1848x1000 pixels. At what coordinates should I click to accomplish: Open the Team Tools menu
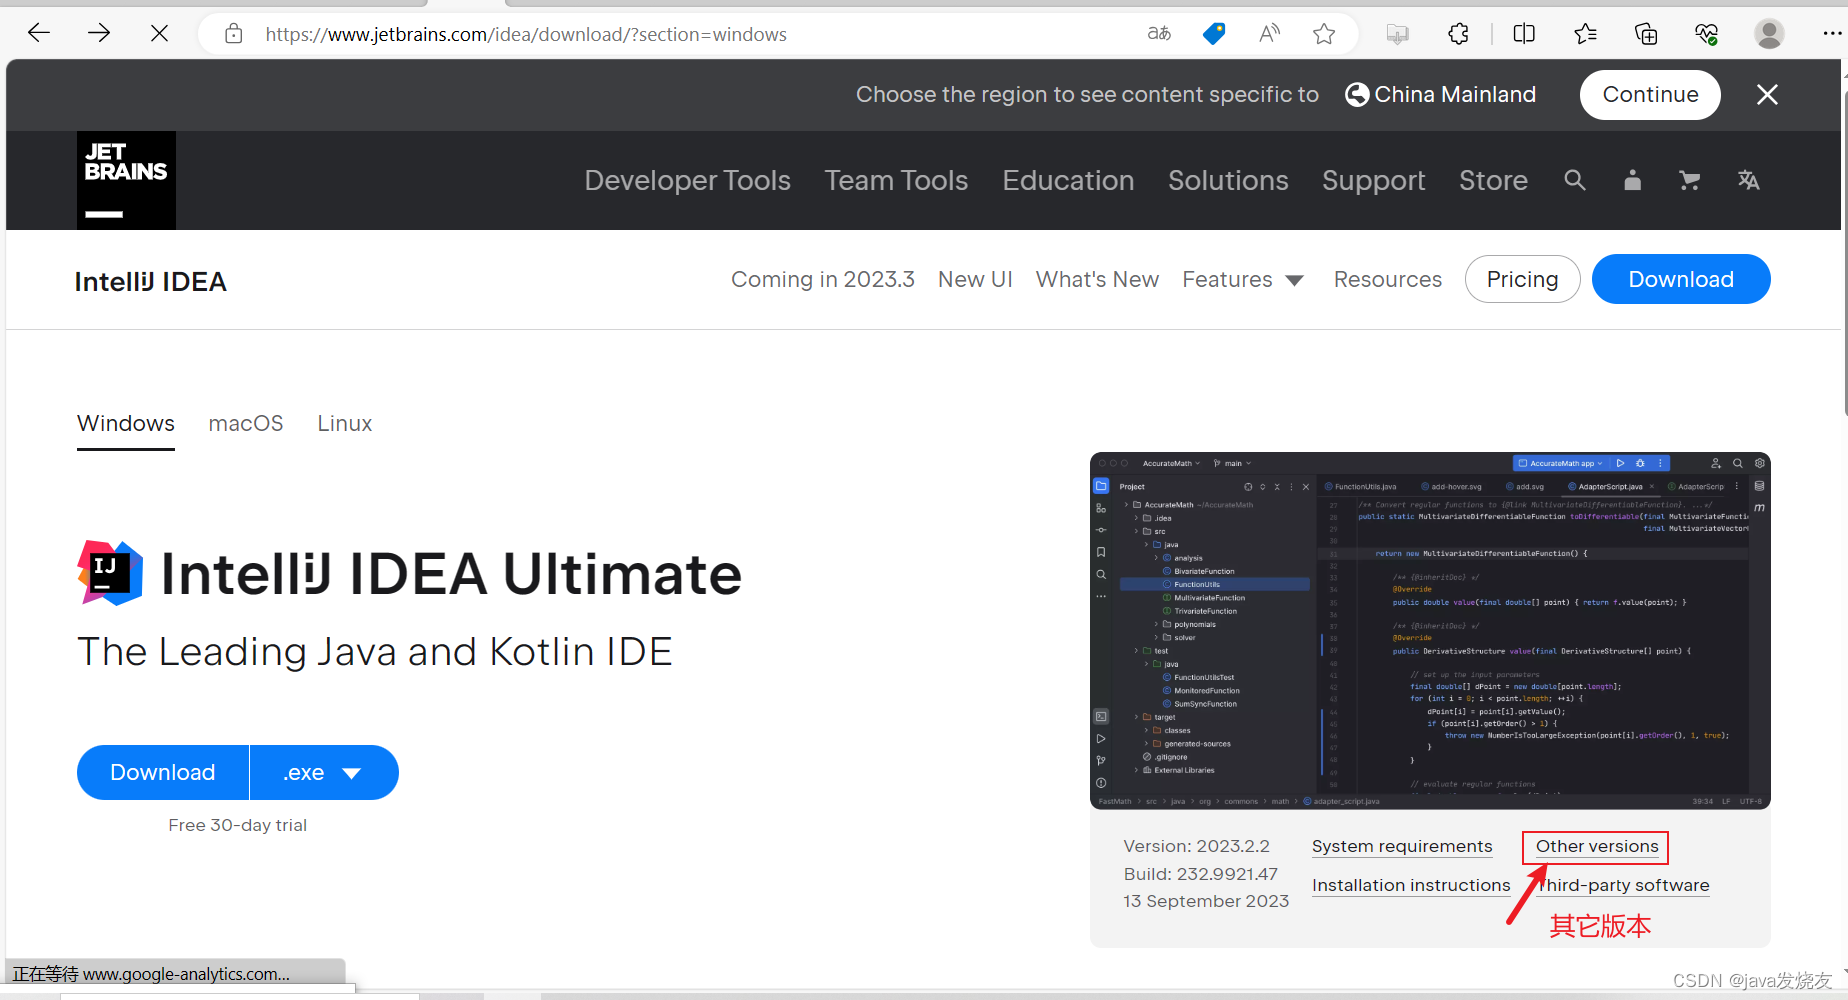coord(896,180)
